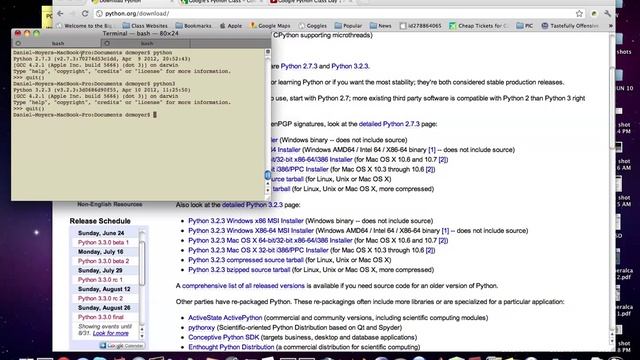The image size is (640, 360).
Task: Click the Google Calendar plus button
Action: coord(122,346)
